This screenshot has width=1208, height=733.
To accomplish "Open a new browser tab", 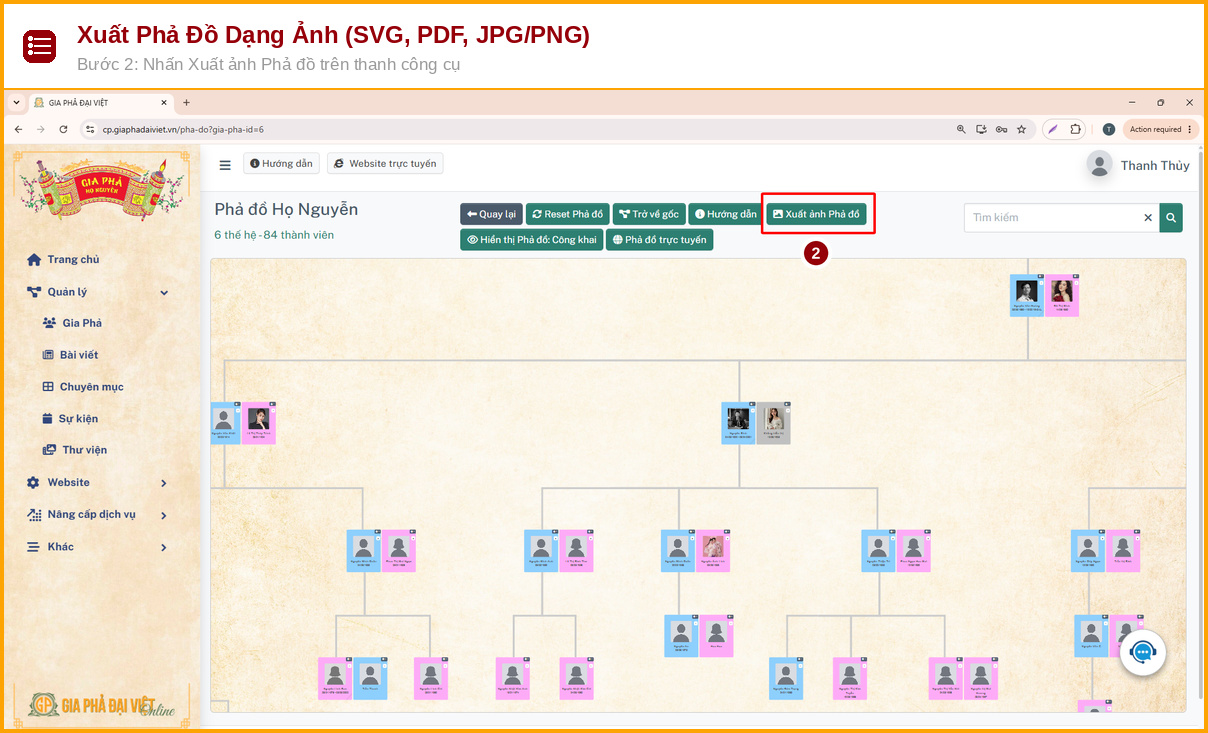I will (x=186, y=102).
